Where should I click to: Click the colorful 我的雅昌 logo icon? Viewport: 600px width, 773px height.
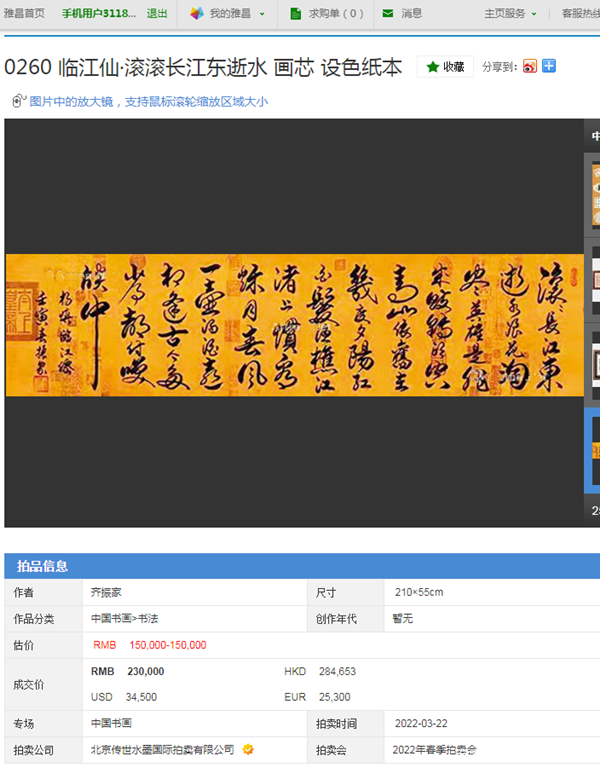[x=197, y=13]
